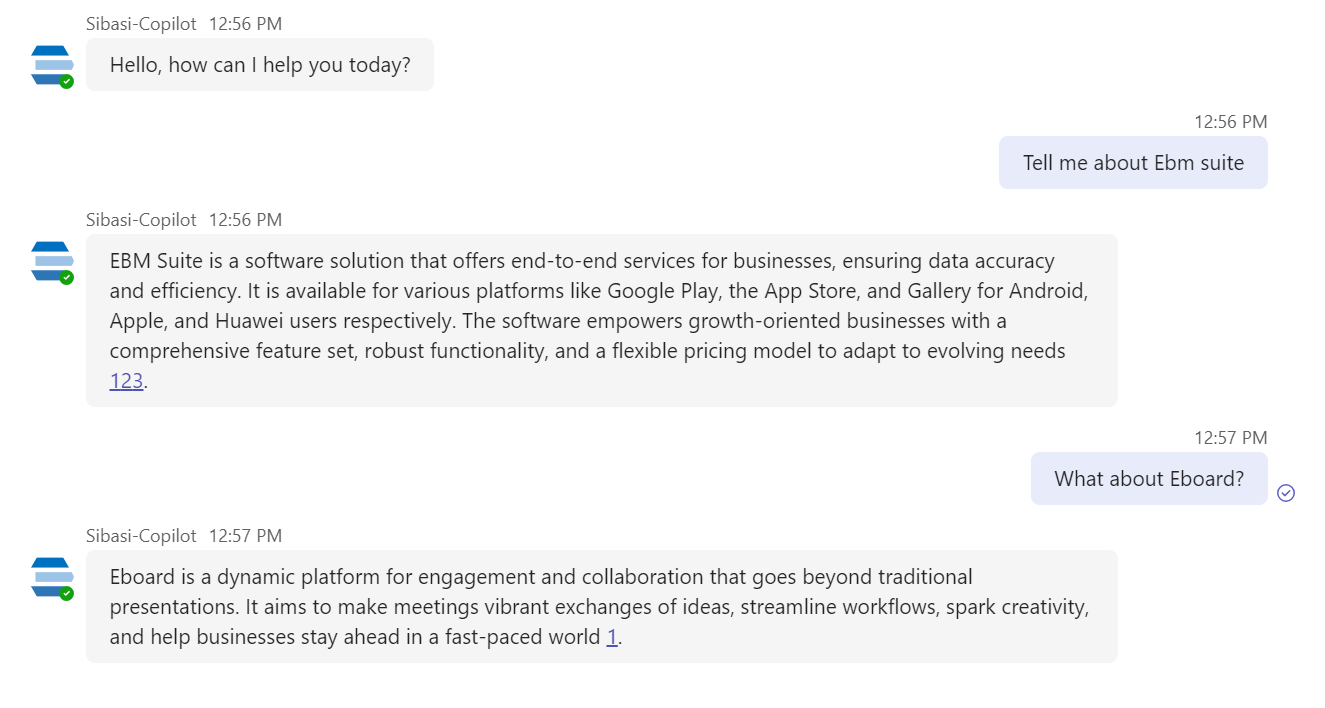1325x708 pixels.
Task: Click the sent checkmark icon beside "What about Eboard?"
Action: pyautogui.click(x=1286, y=492)
